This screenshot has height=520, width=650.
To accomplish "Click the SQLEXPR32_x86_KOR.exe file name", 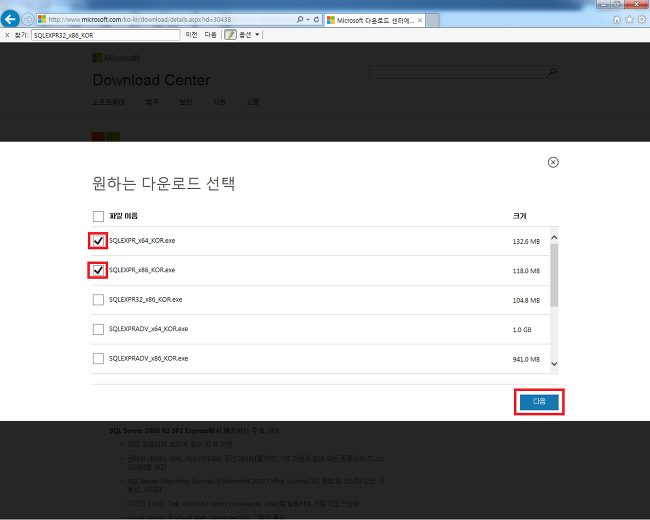I will 146,299.
